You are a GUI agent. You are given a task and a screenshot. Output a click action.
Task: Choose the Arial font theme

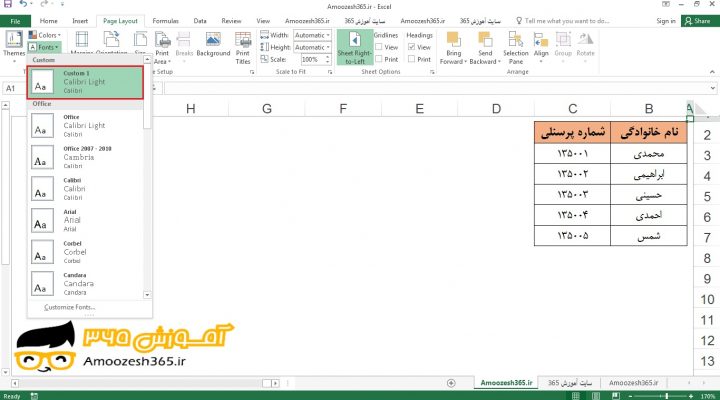(86, 220)
